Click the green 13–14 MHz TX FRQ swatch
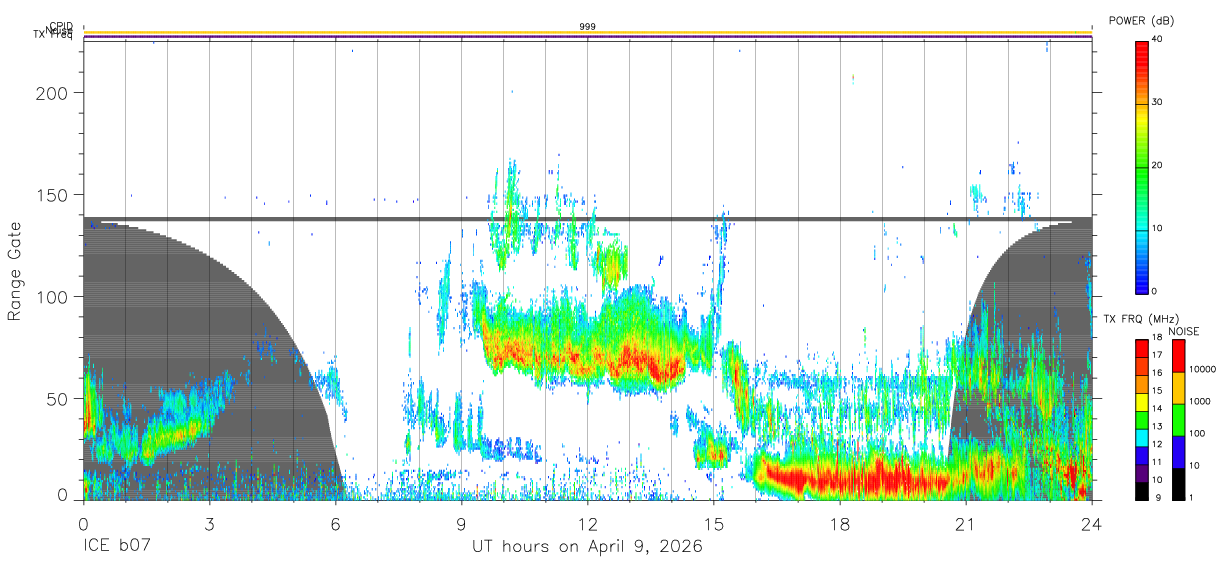 click(1141, 419)
